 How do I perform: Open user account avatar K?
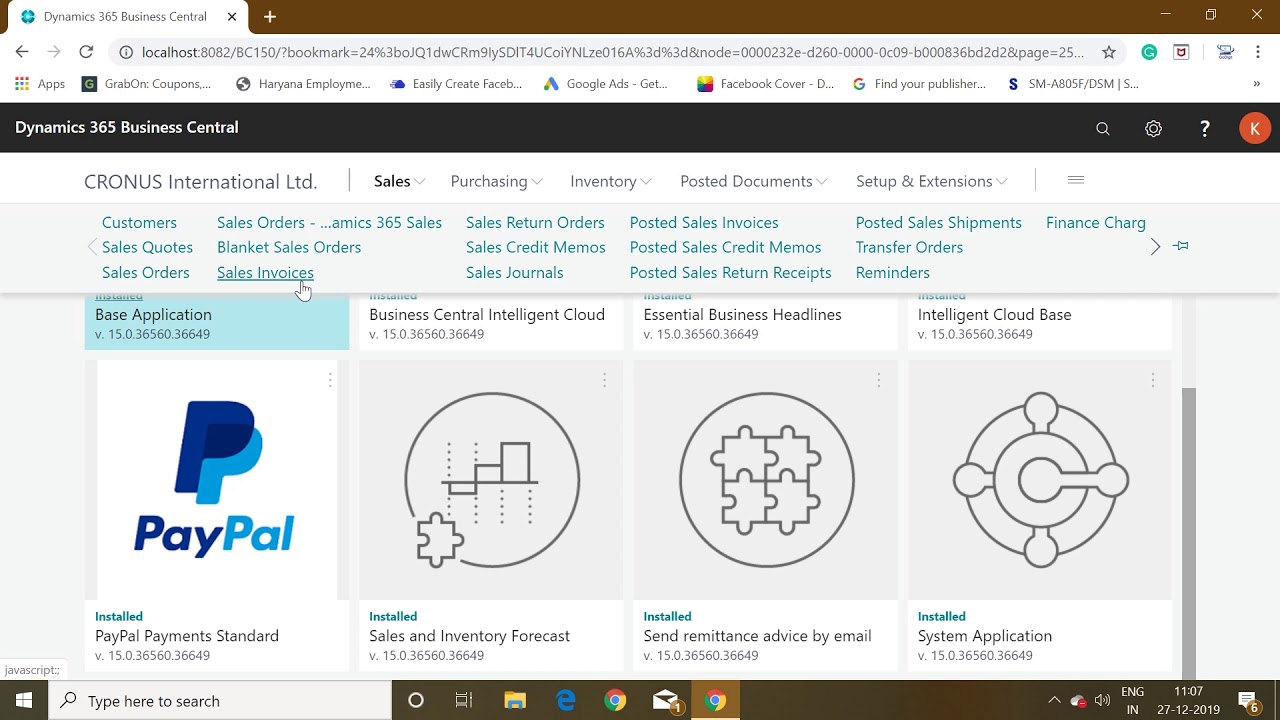(x=1255, y=128)
